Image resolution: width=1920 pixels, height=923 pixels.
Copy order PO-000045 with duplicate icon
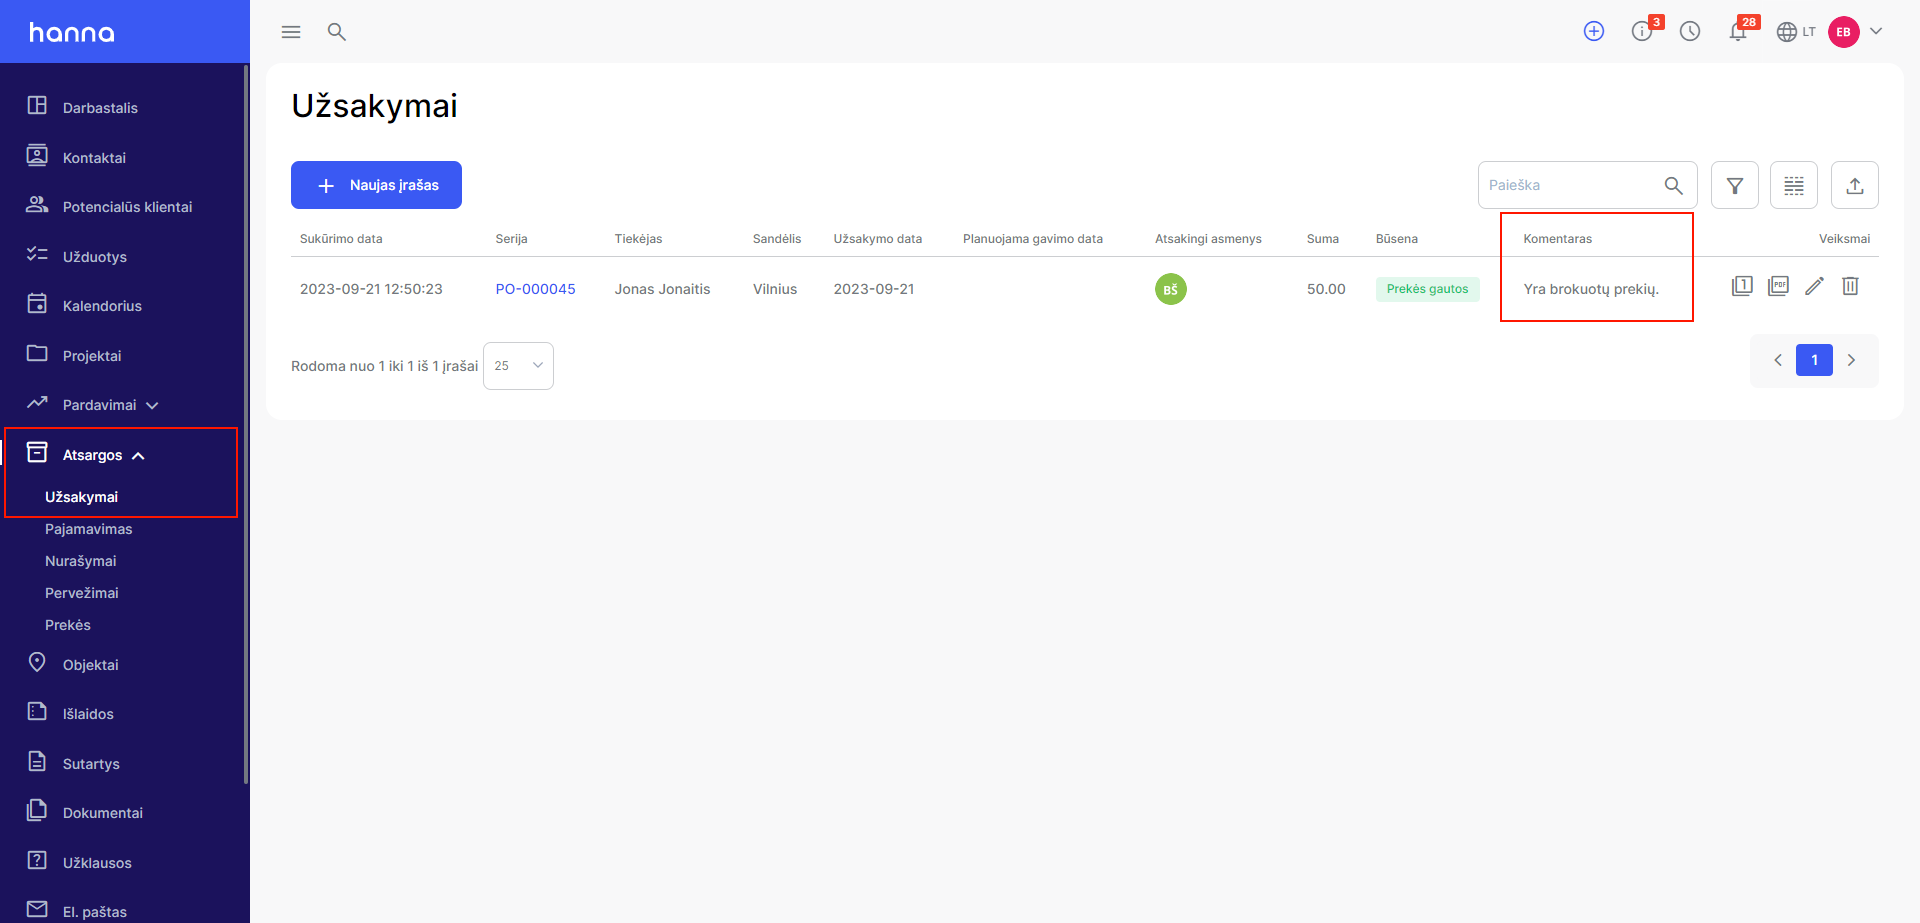(1742, 286)
